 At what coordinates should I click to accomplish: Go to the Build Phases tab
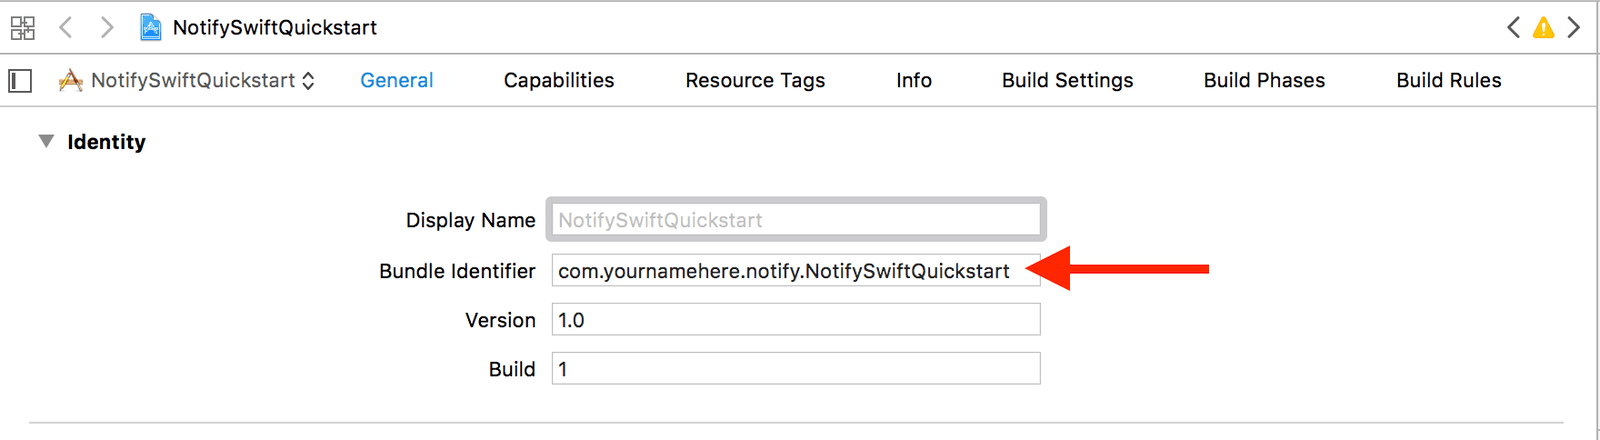click(1264, 81)
